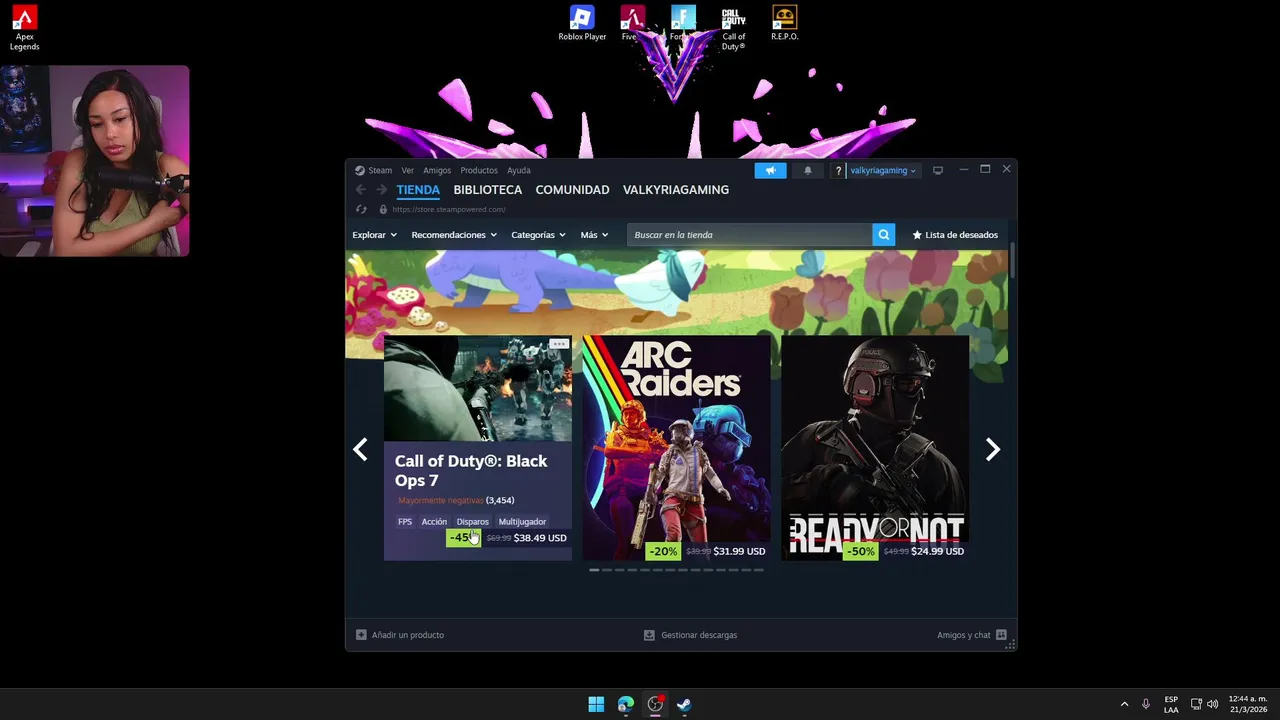Viewport: 1280px width, 720px height.
Task: Select the Acción tag
Action: pos(434,521)
